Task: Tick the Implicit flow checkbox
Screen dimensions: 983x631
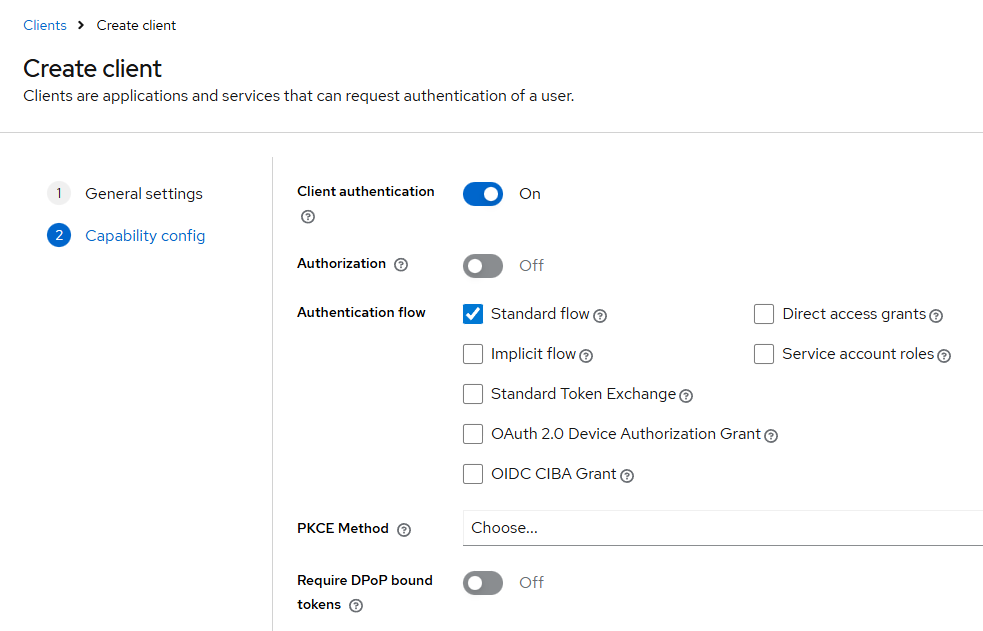Action: (x=473, y=354)
